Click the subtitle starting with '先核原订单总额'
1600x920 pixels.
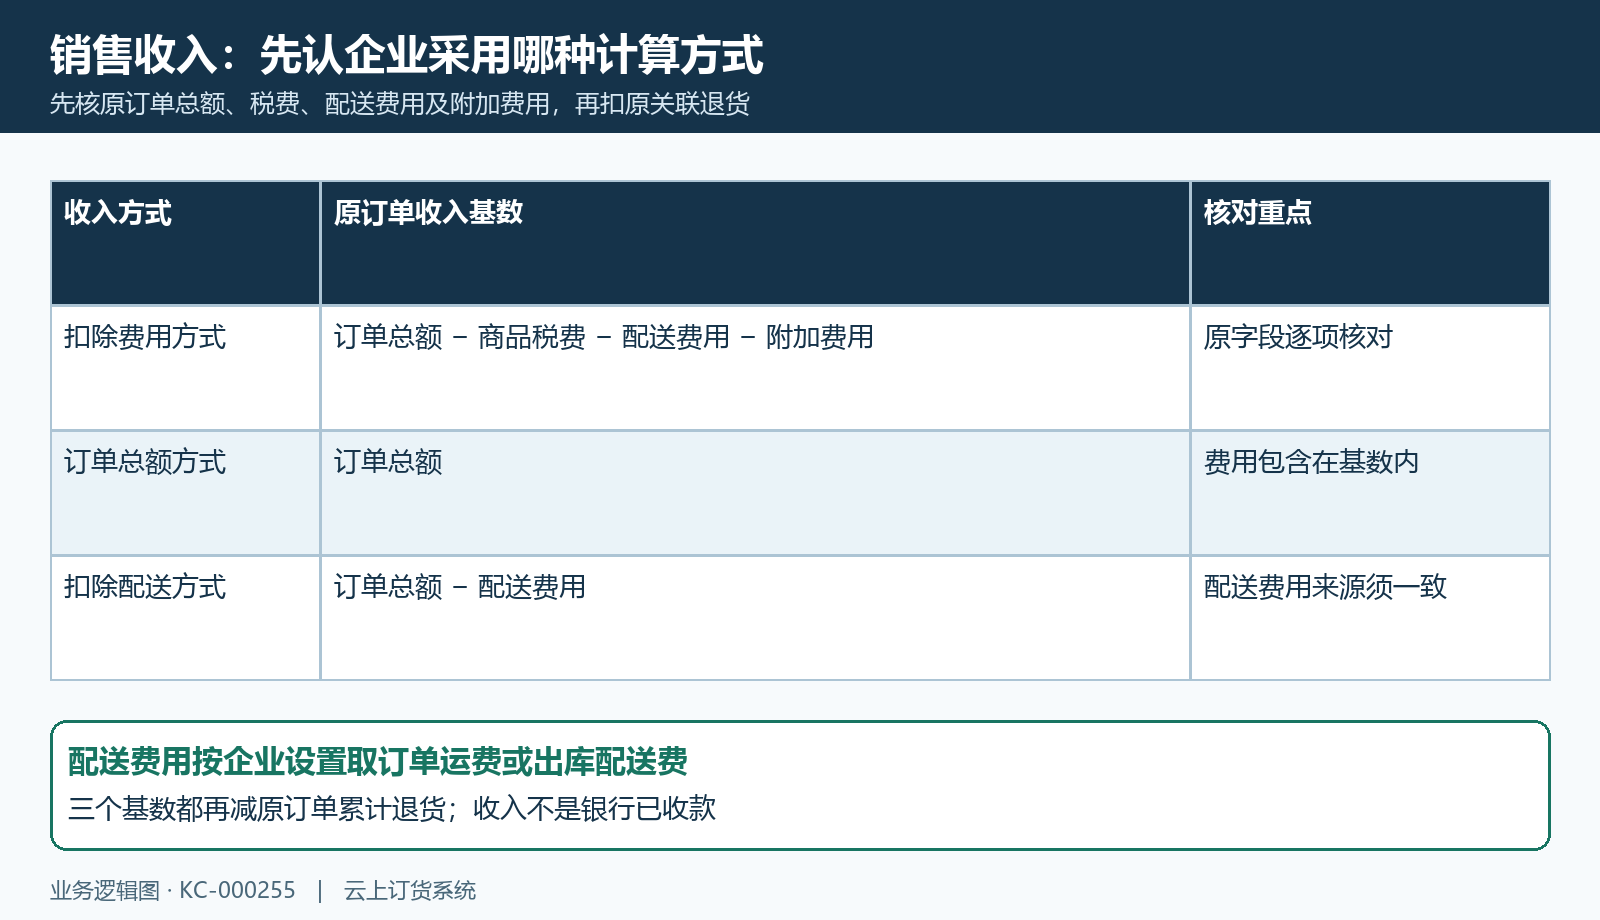coord(400,104)
